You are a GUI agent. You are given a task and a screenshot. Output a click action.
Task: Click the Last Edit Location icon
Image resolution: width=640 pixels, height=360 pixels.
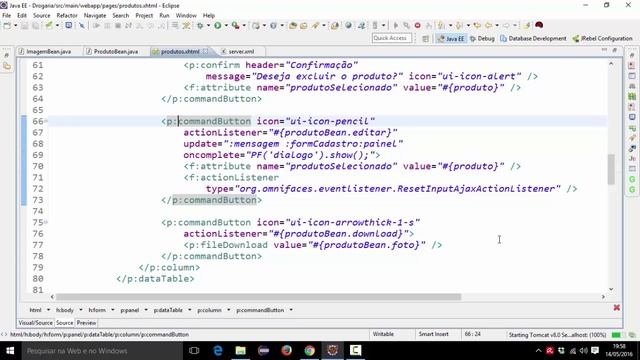(x=477, y=26)
